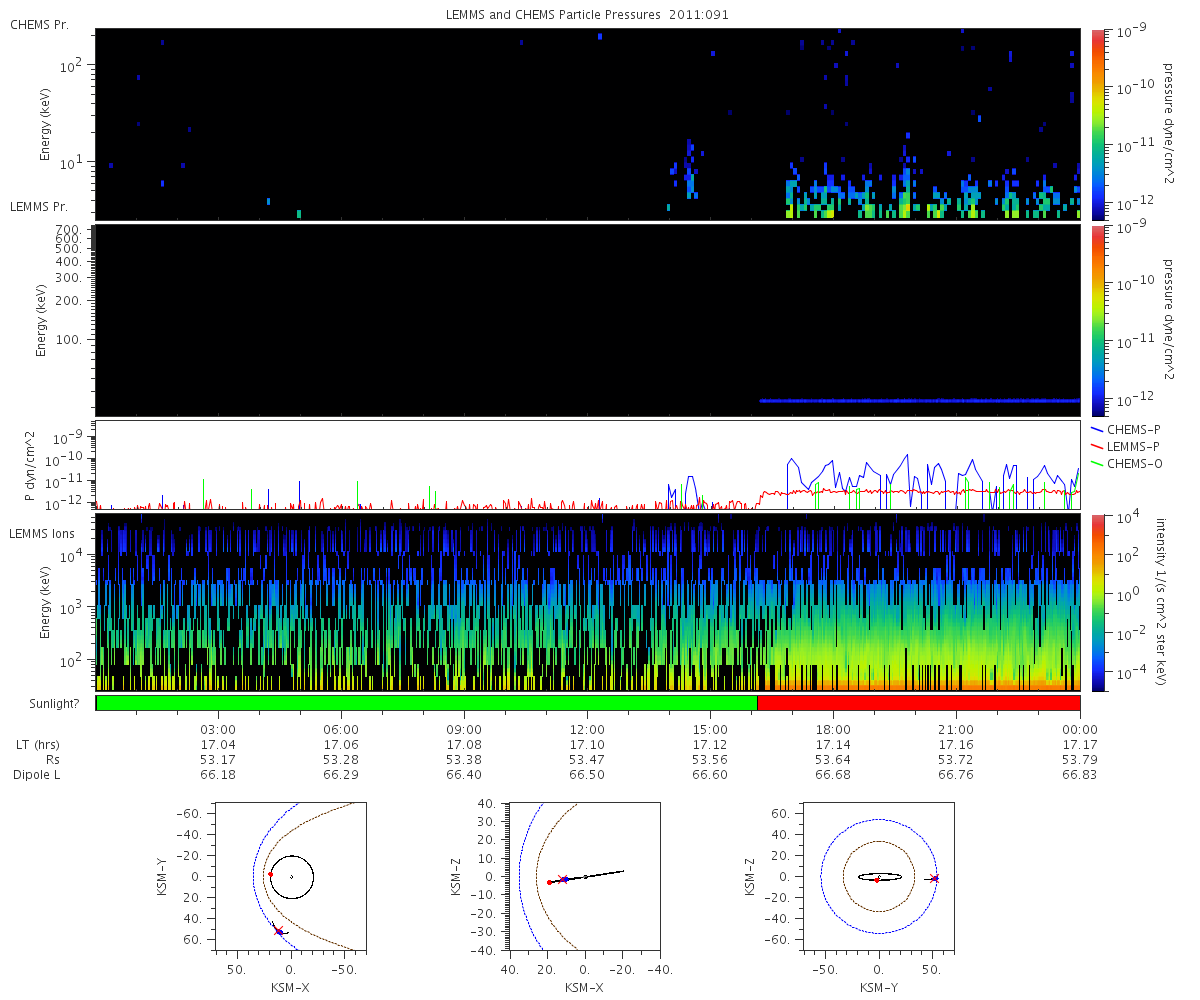Click the blue LEMMS pressure line in second panel
Viewport: 1200px width, 1000px height.
[919, 400]
